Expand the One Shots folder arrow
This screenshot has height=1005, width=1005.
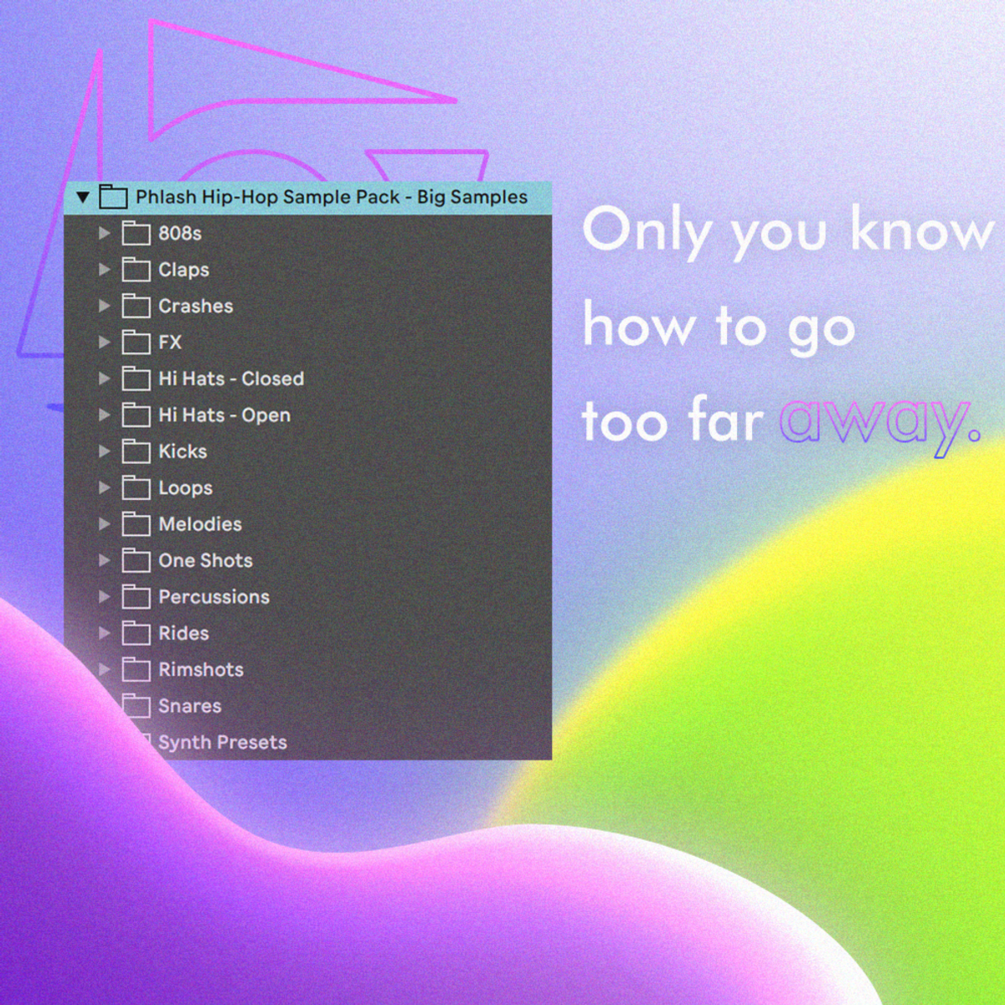(x=104, y=560)
